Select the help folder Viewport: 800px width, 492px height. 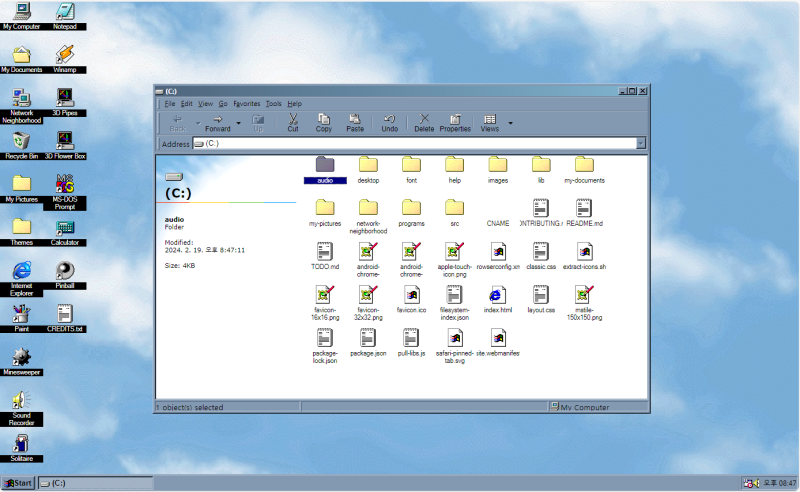[x=455, y=170]
